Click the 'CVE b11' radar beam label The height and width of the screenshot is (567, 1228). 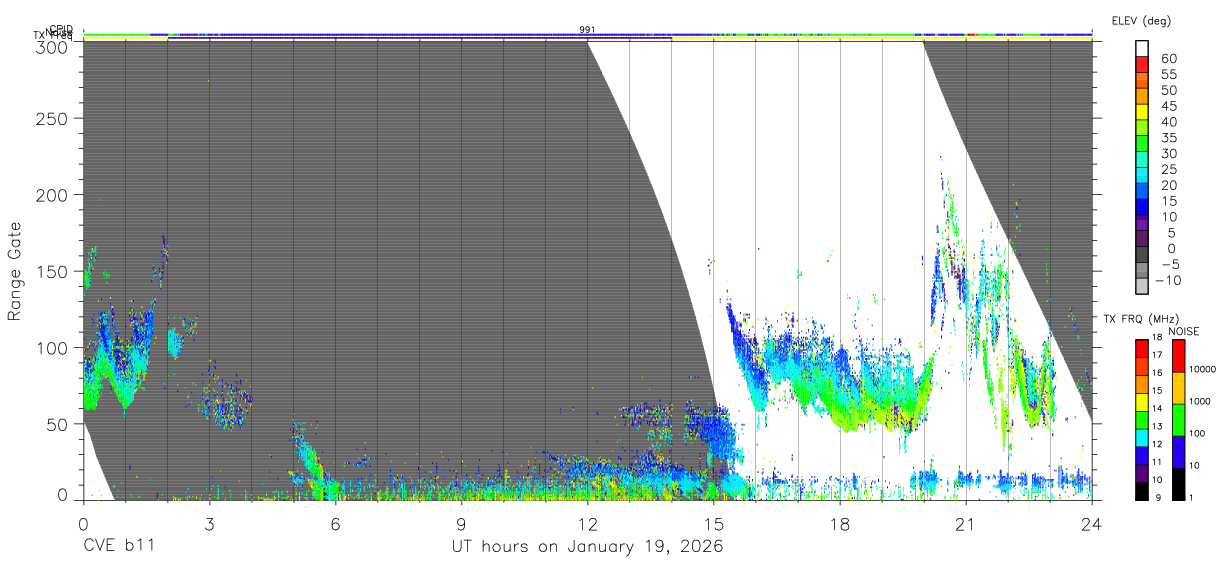pyautogui.click(x=118, y=547)
